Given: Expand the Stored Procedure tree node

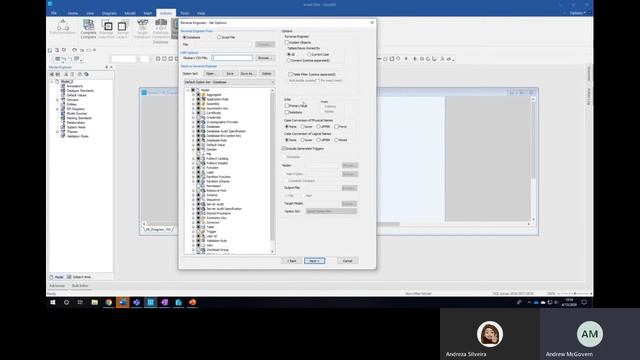Looking at the screenshot, I should 193,213.
